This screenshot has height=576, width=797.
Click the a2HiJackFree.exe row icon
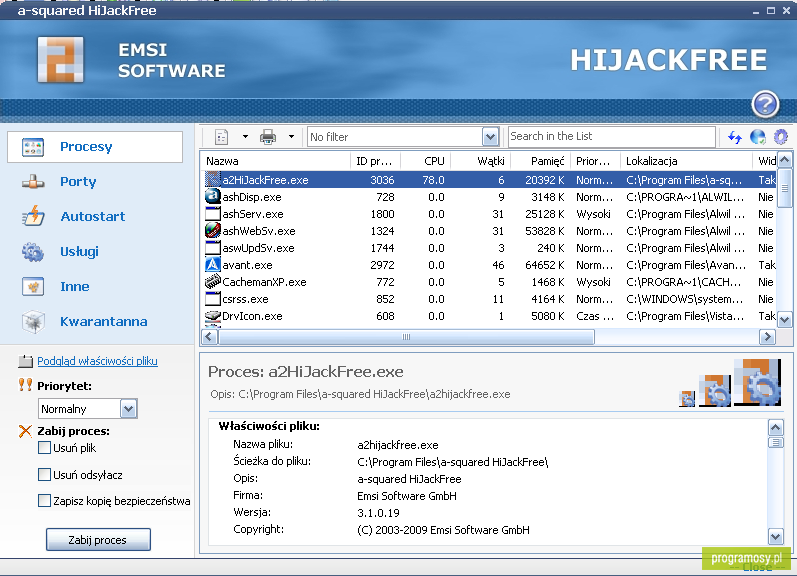(x=212, y=179)
